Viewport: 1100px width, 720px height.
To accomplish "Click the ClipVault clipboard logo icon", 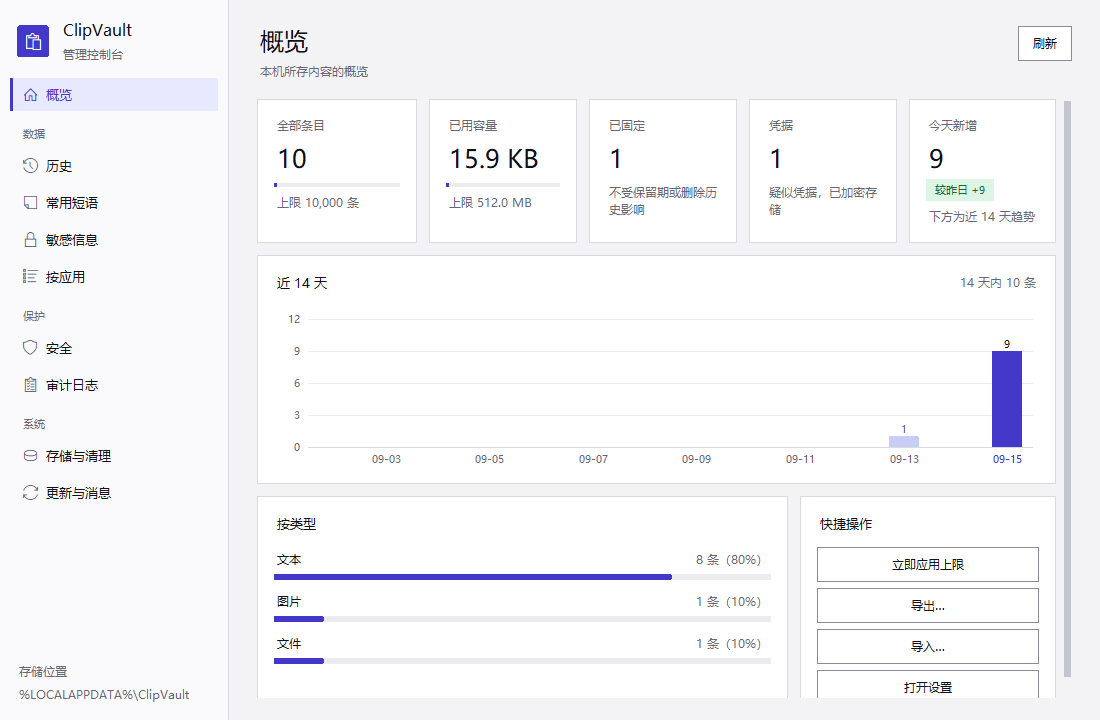I will click(33, 41).
